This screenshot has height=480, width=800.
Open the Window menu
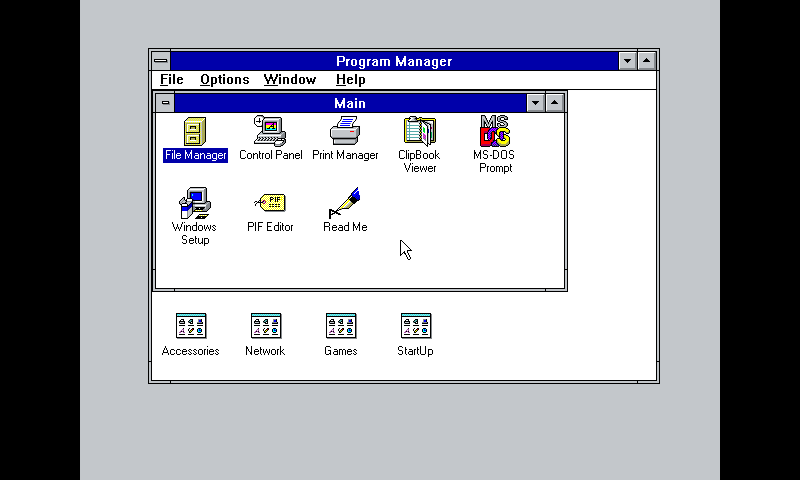289,80
